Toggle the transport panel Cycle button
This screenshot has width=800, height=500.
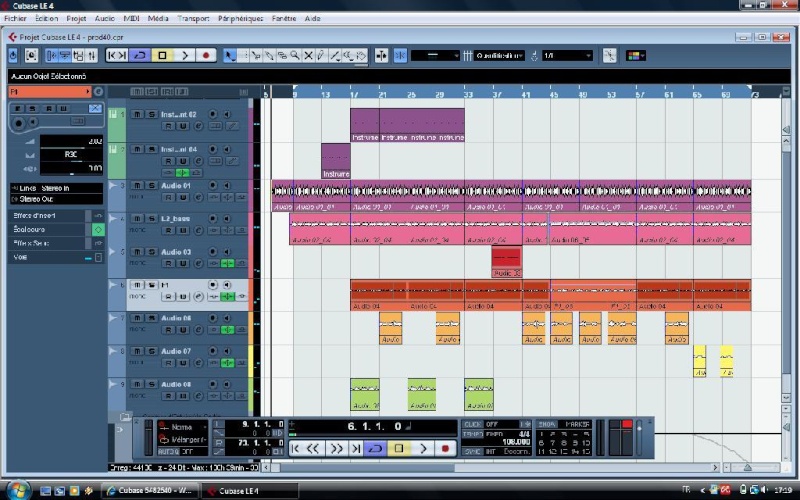point(375,448)
